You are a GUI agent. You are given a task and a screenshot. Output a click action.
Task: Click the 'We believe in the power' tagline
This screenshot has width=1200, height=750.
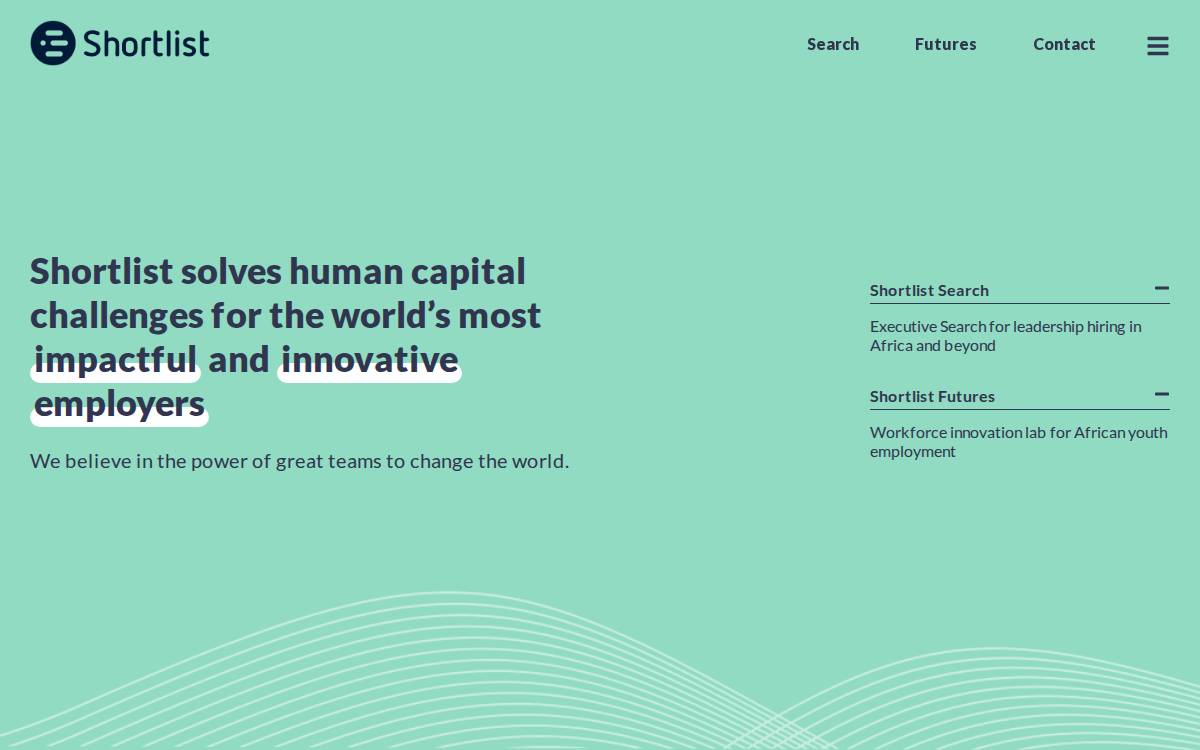click(x=299, y=461)
